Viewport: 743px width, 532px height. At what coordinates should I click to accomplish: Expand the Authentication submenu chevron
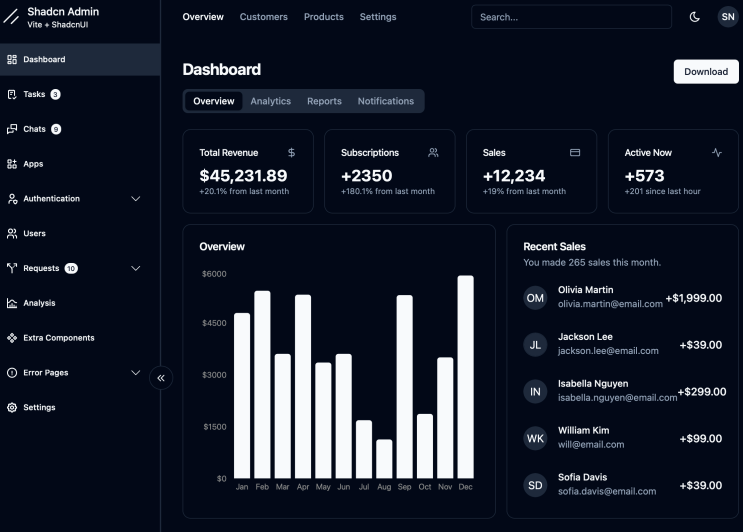point(136,198)
